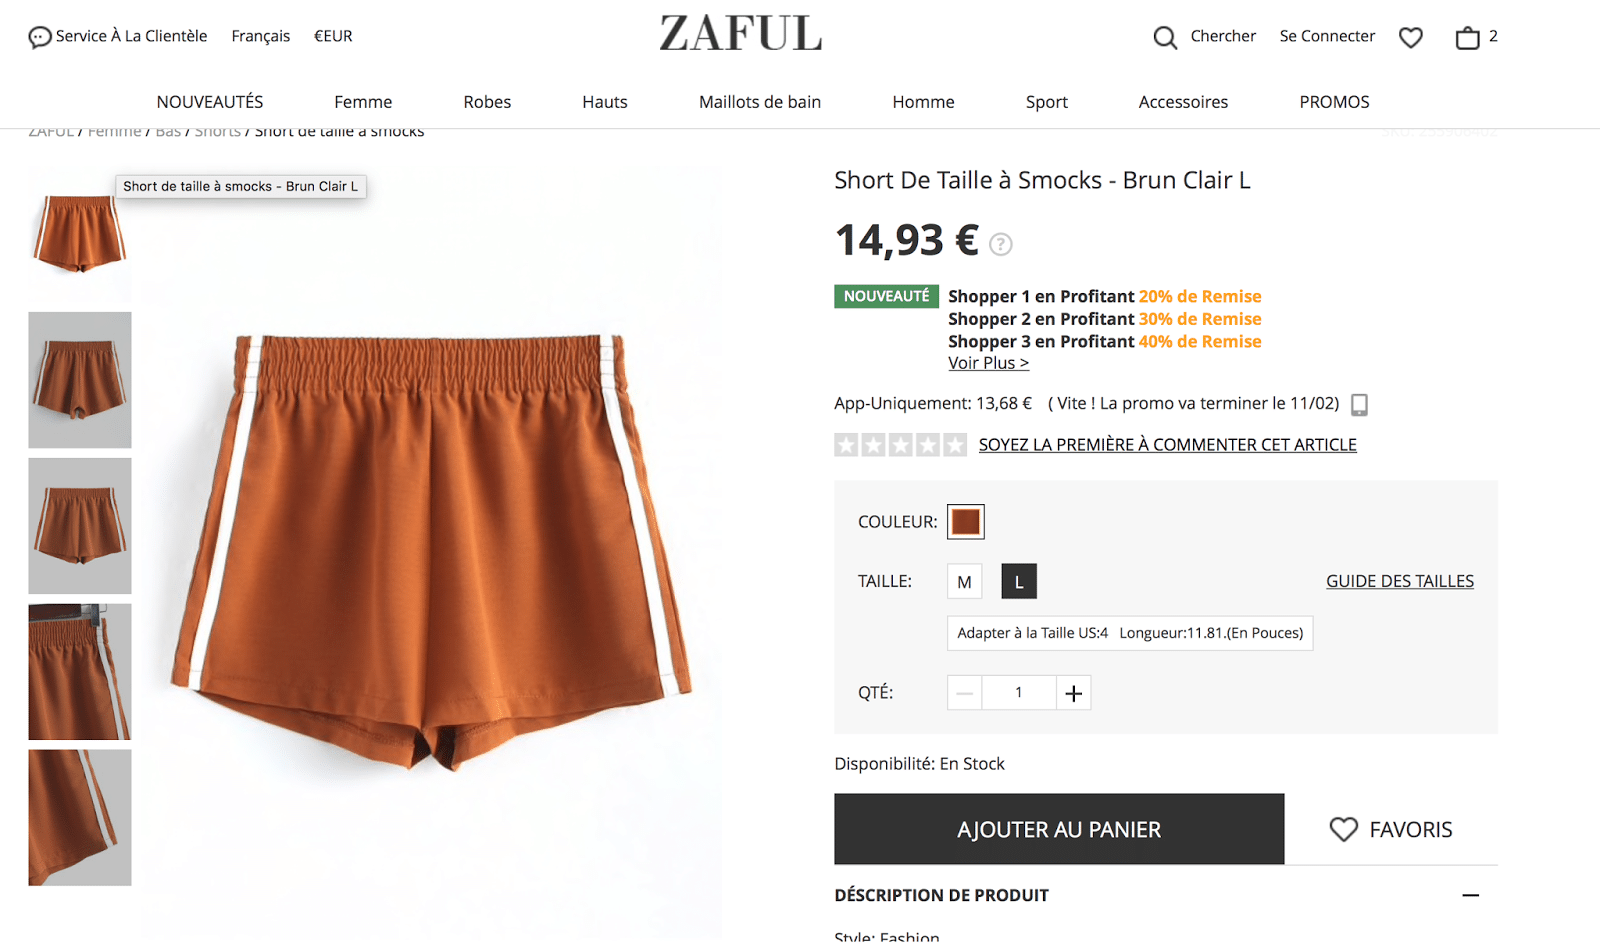1600x944 pixels.
Task: Increase quantity with the plus button
Action: (x=1074, y=693)
